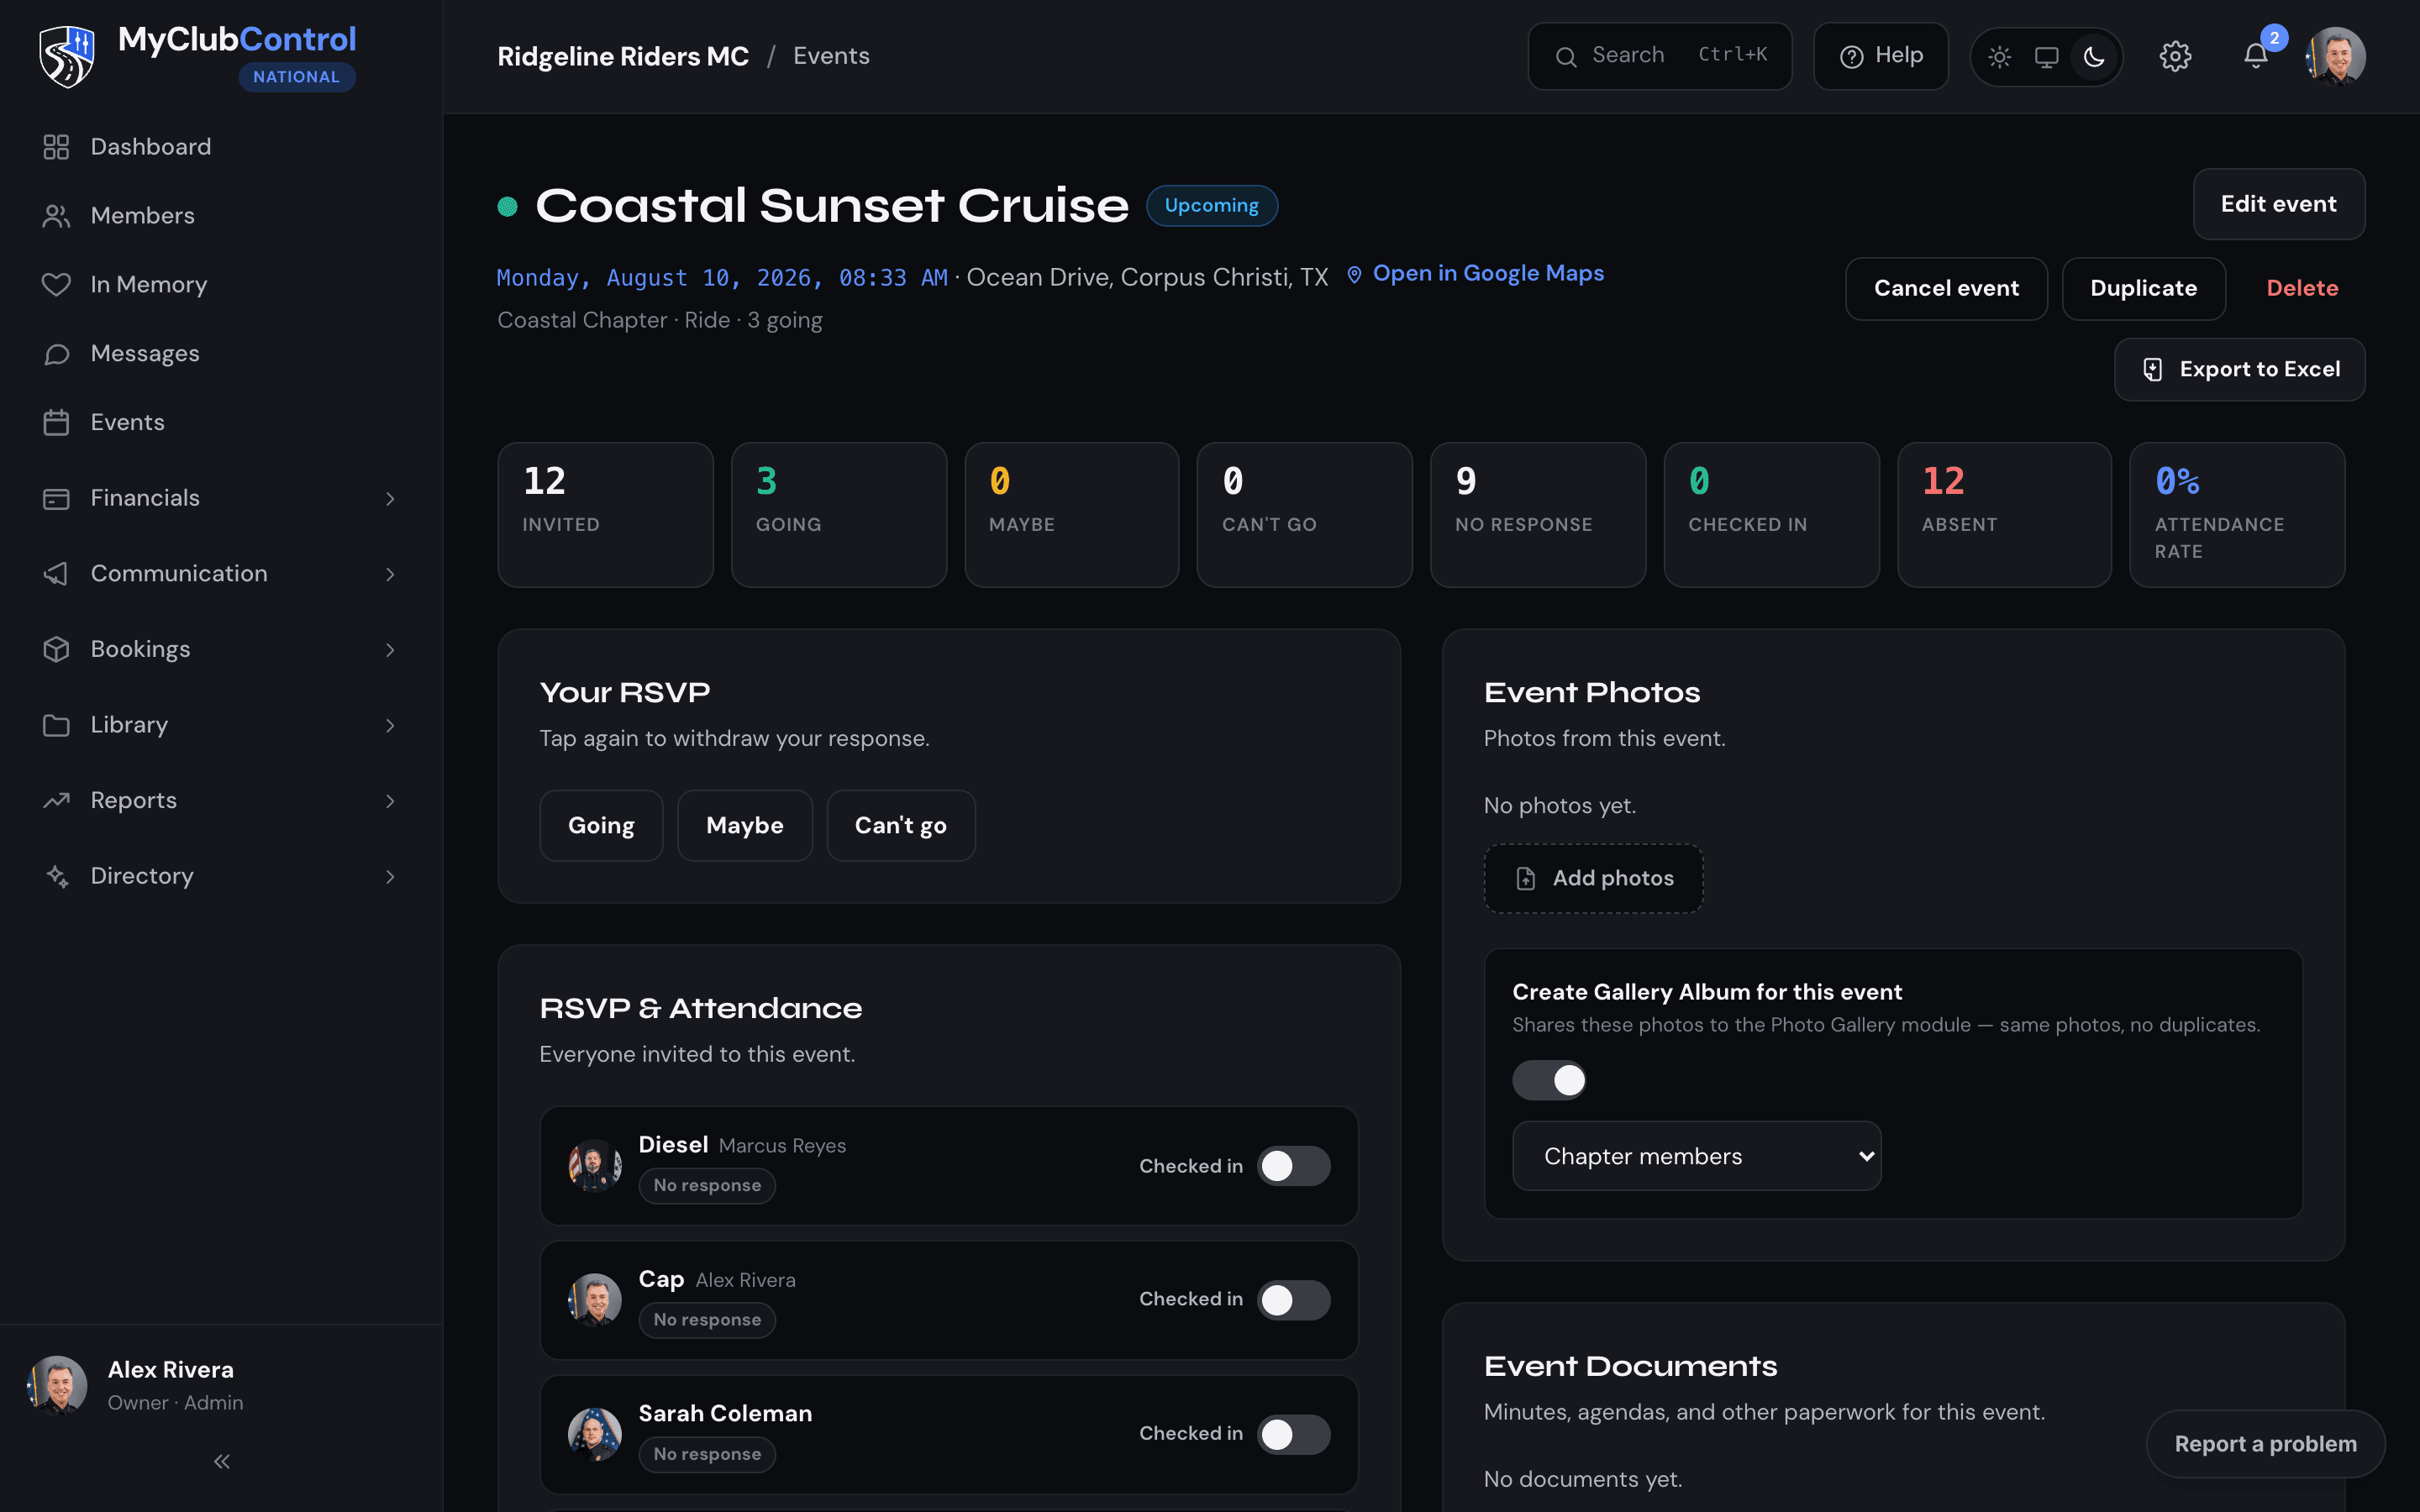The width and height of the screenshot is (2420, 1512).
Task: Click the Financials card icon
Action: (x=56, y=498)
